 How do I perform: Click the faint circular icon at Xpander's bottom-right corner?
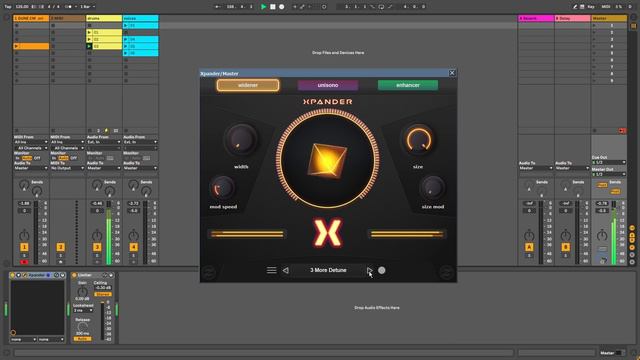tap(447, 272)
